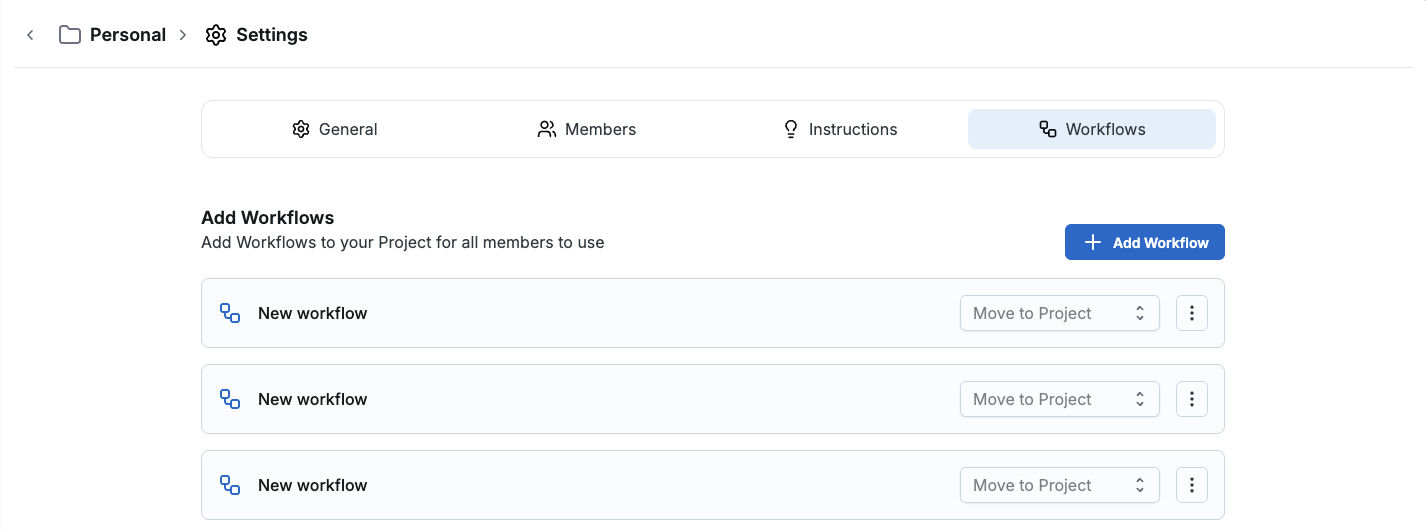Click the third workflow's flow icon
This screenshot has width=1426, height=531.
pos(230,485)
